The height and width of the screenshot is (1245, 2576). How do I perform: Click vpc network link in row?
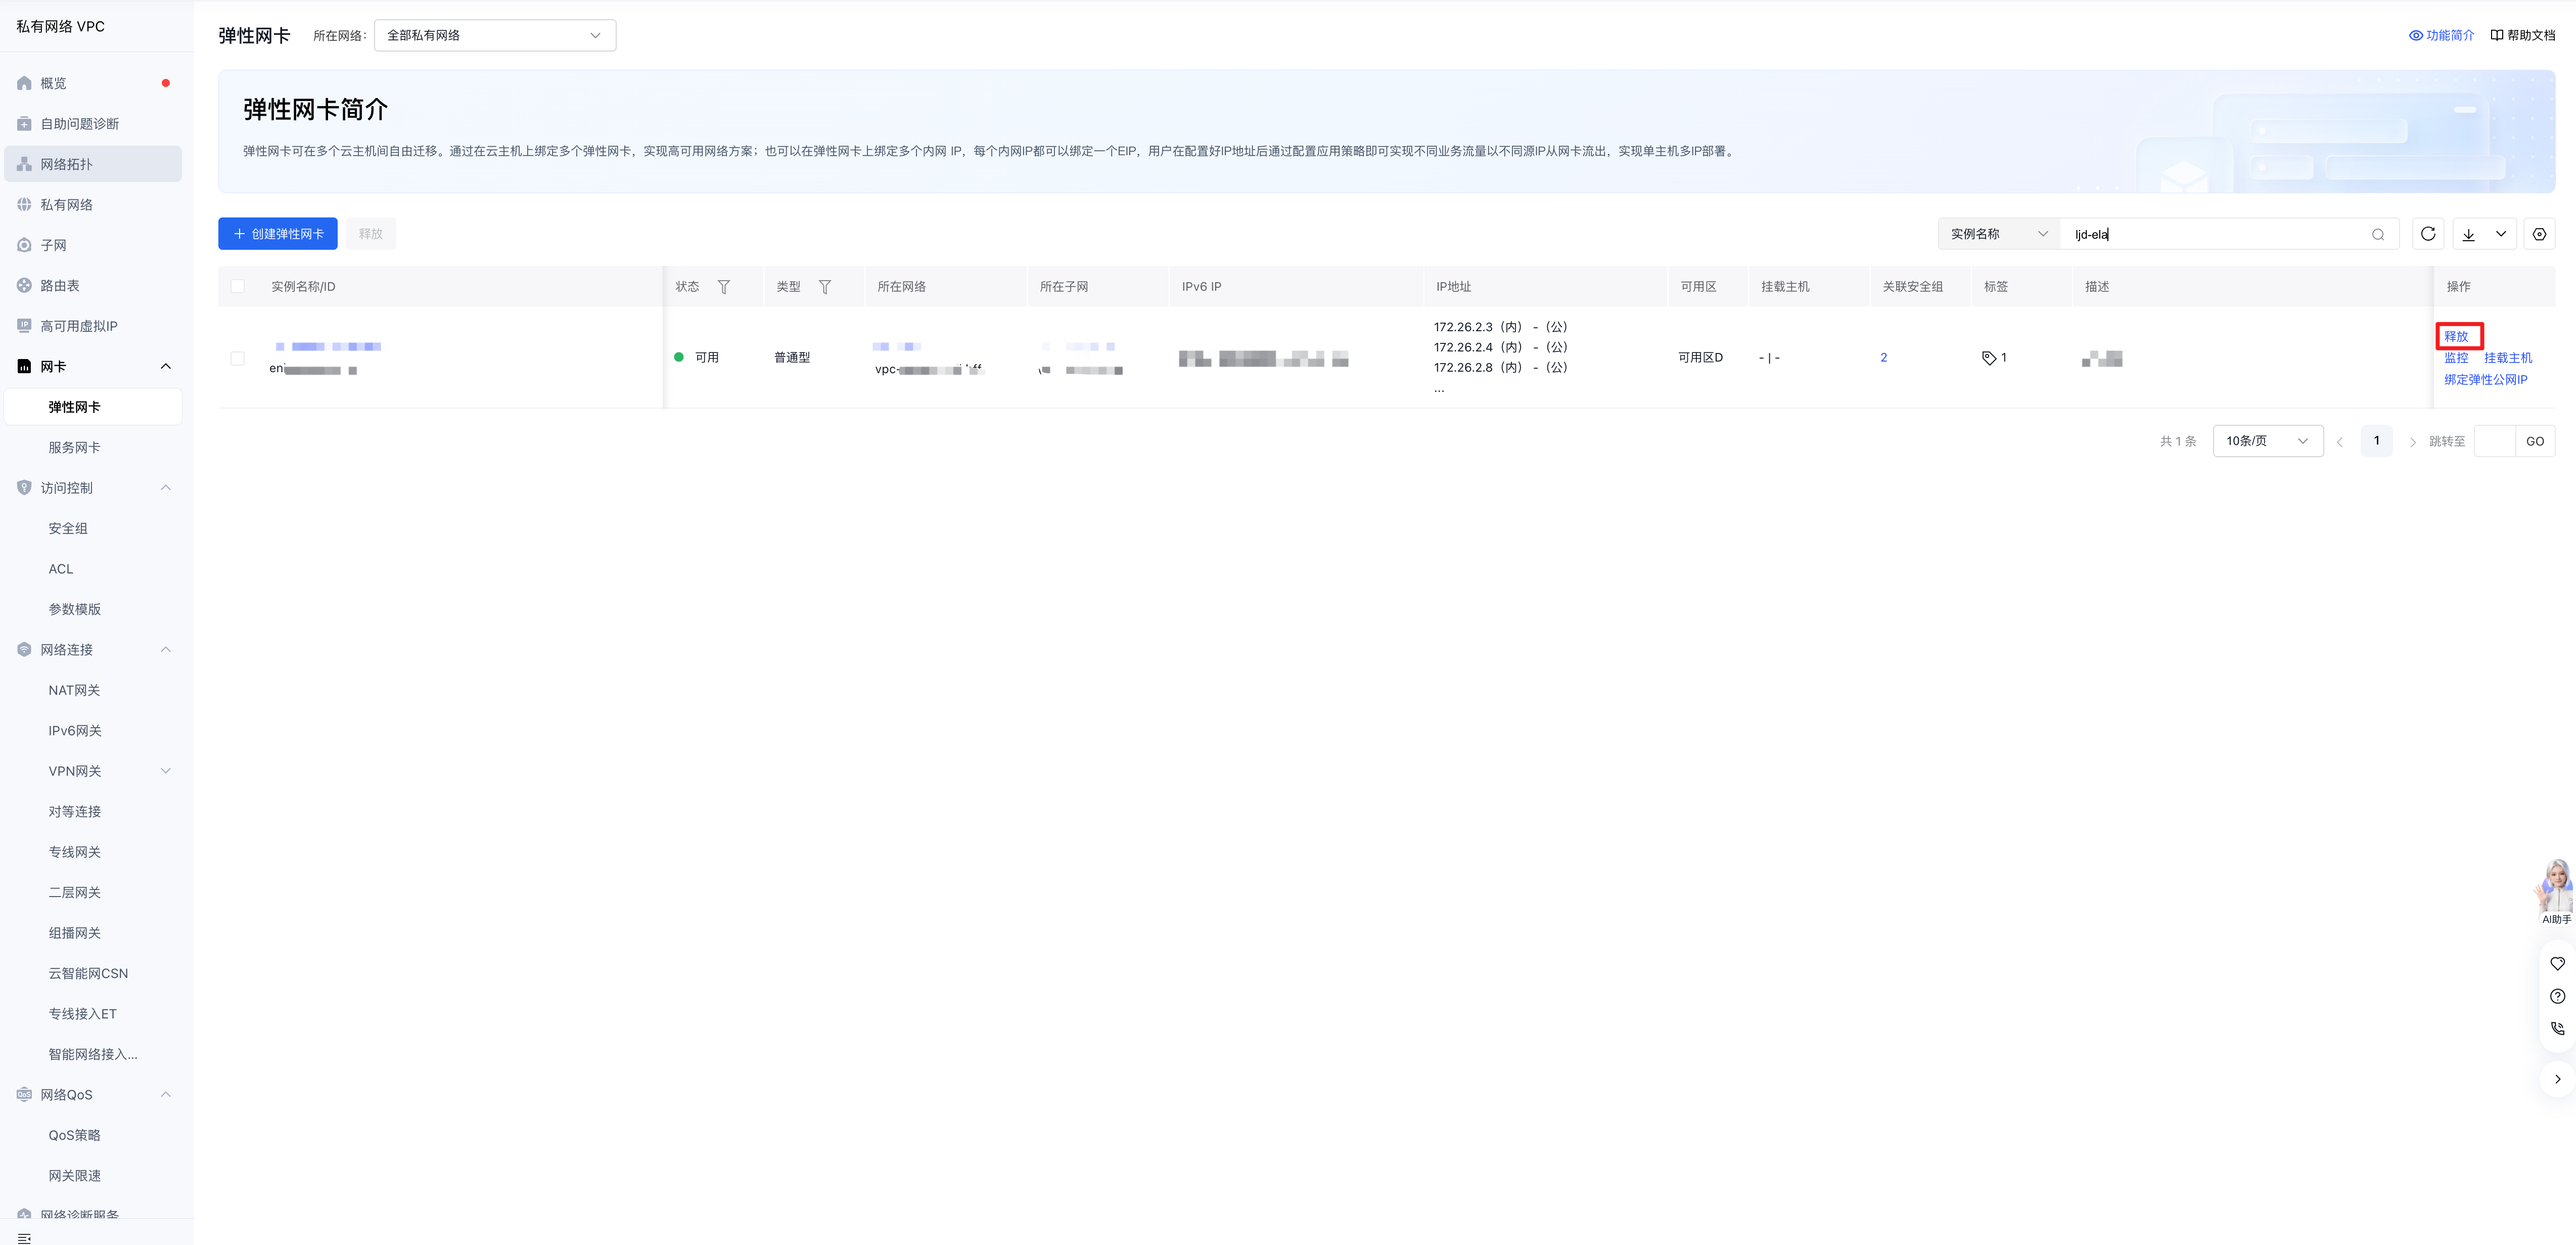897,346
